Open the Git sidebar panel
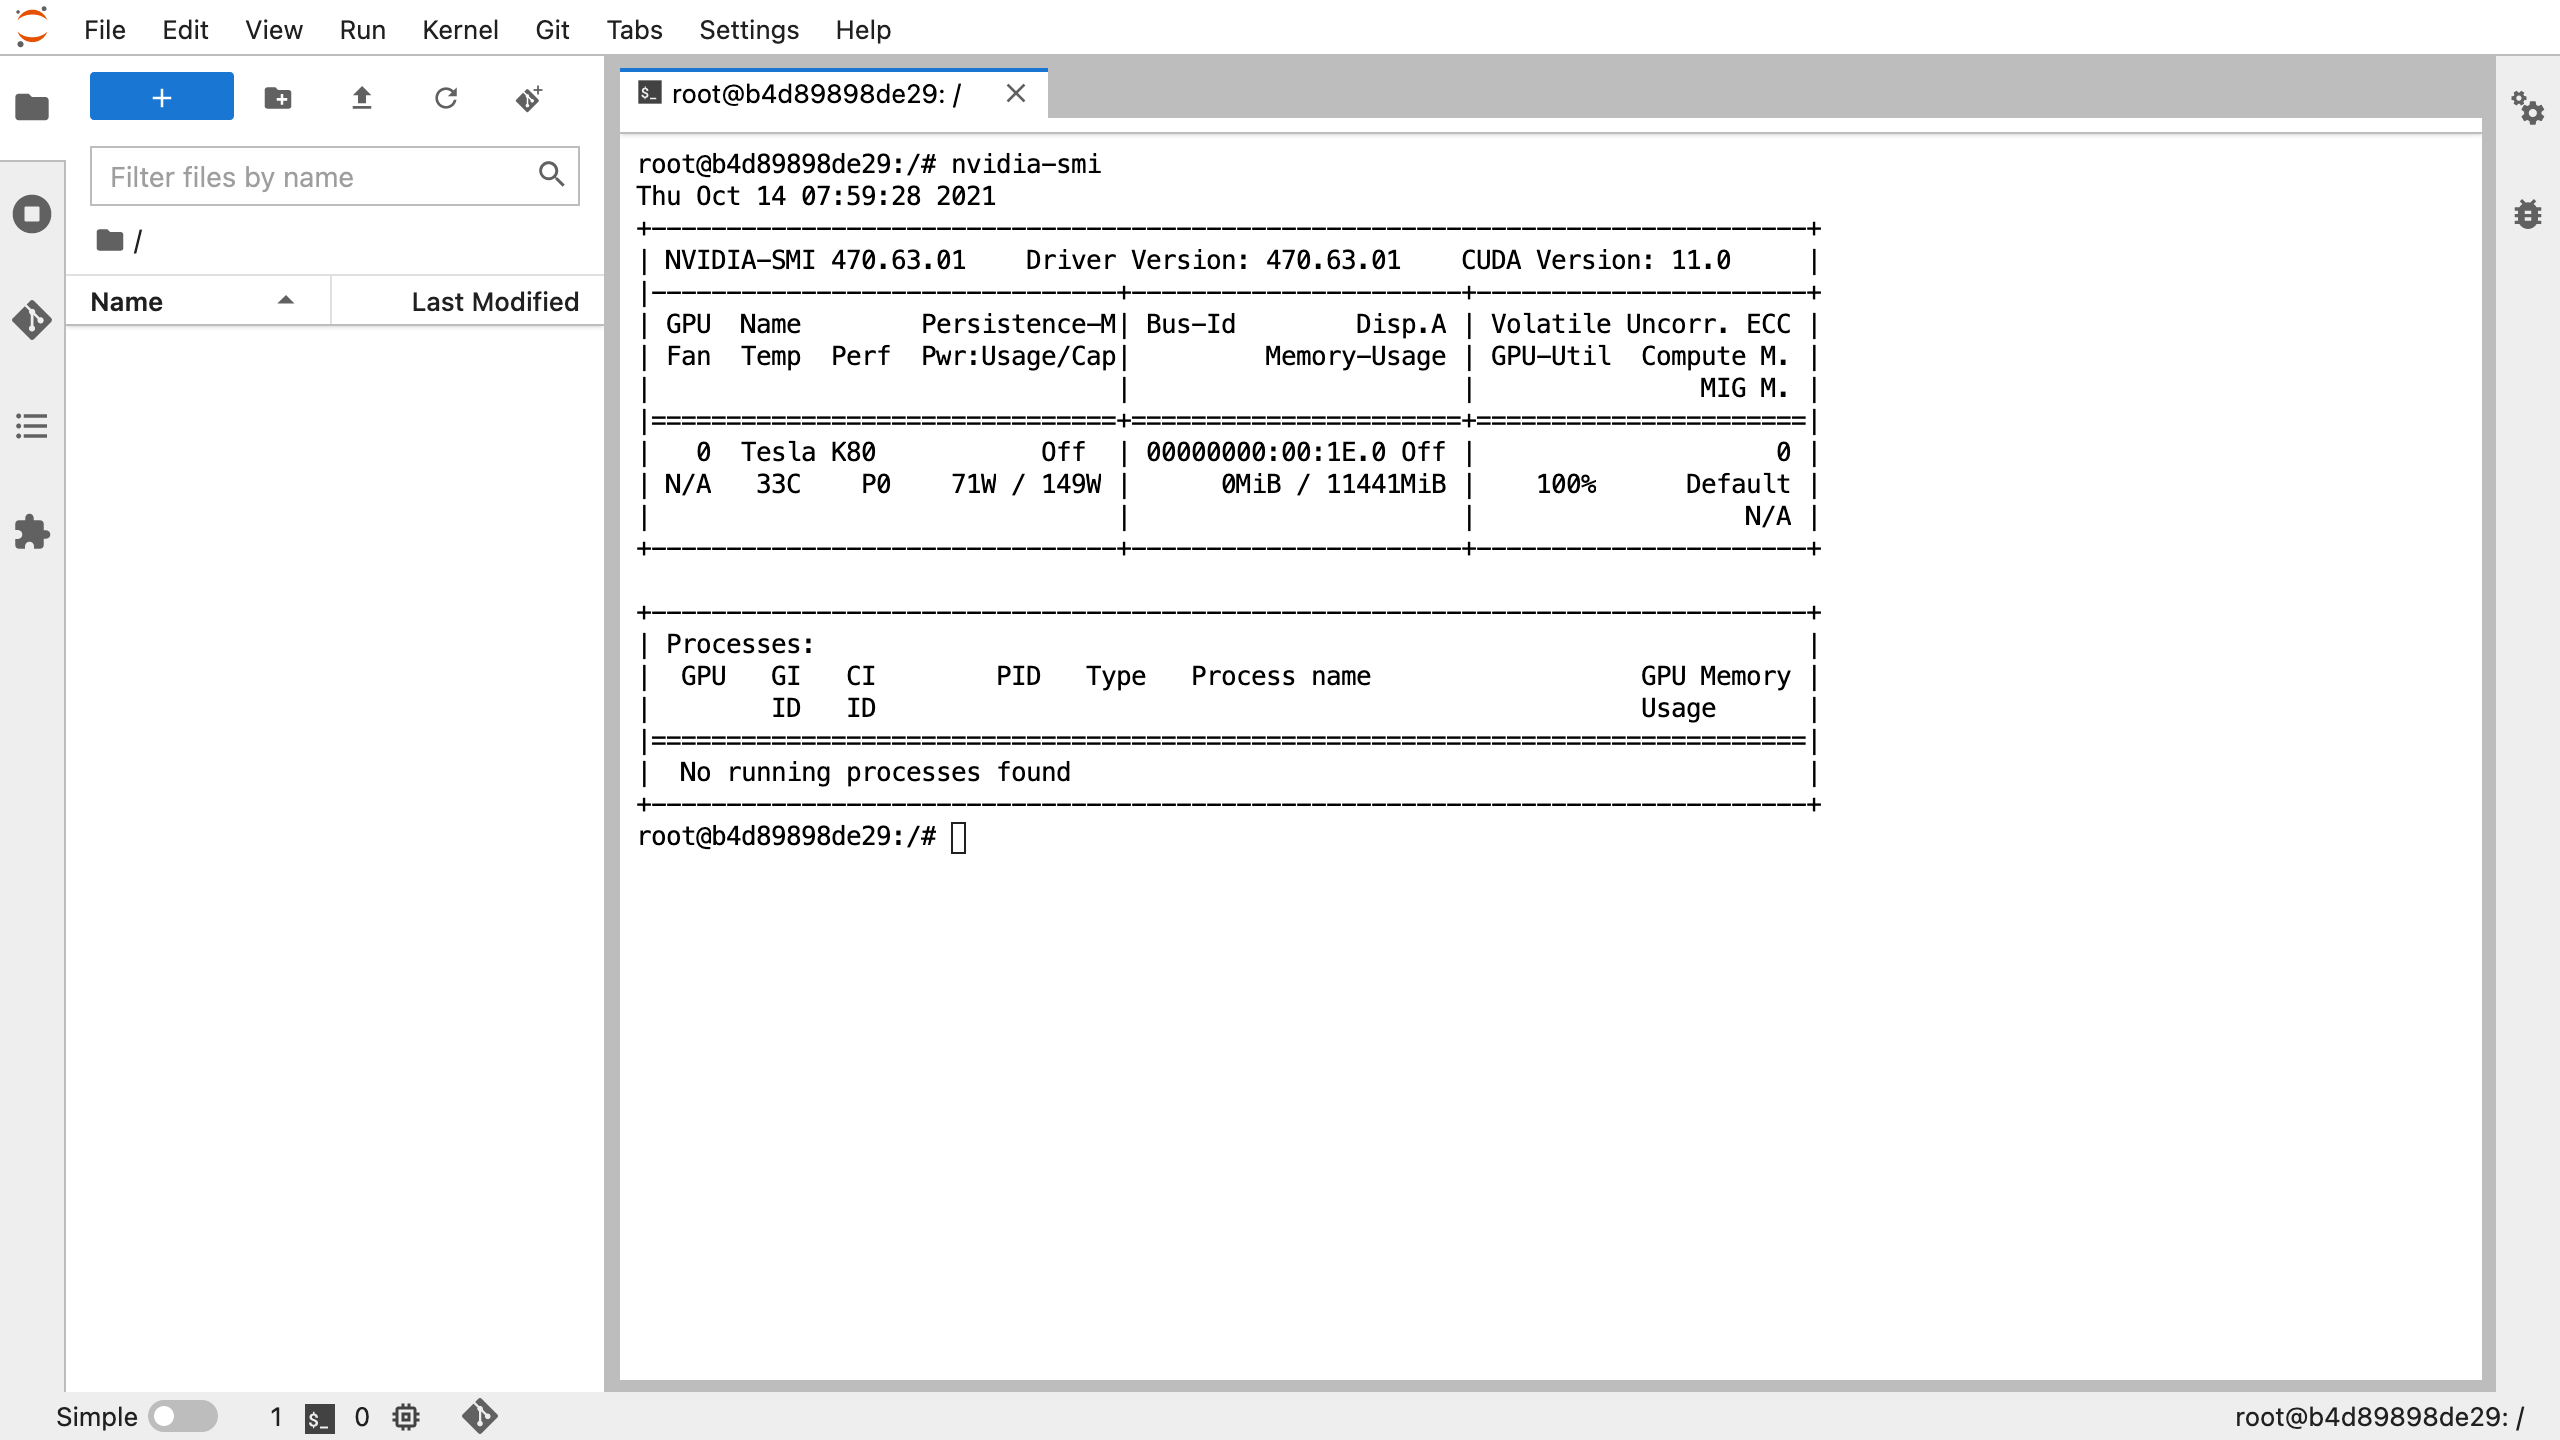 32,320
